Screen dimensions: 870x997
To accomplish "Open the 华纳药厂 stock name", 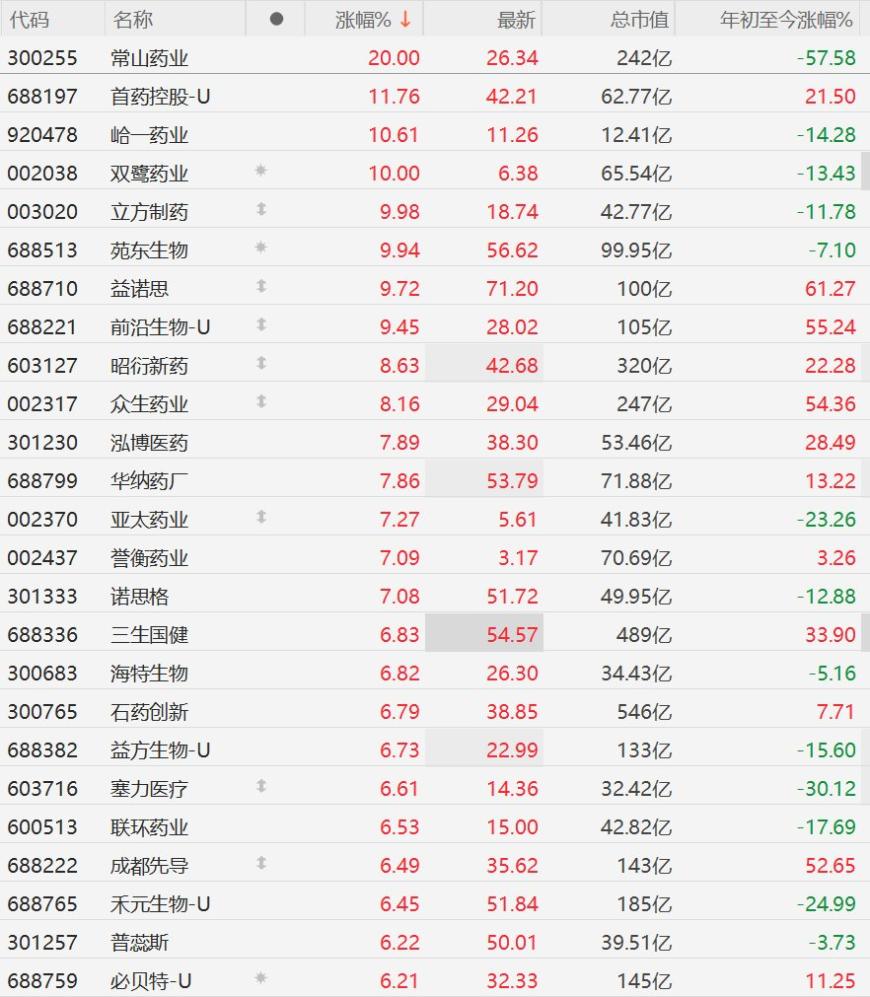I will [x=149, y=481].
